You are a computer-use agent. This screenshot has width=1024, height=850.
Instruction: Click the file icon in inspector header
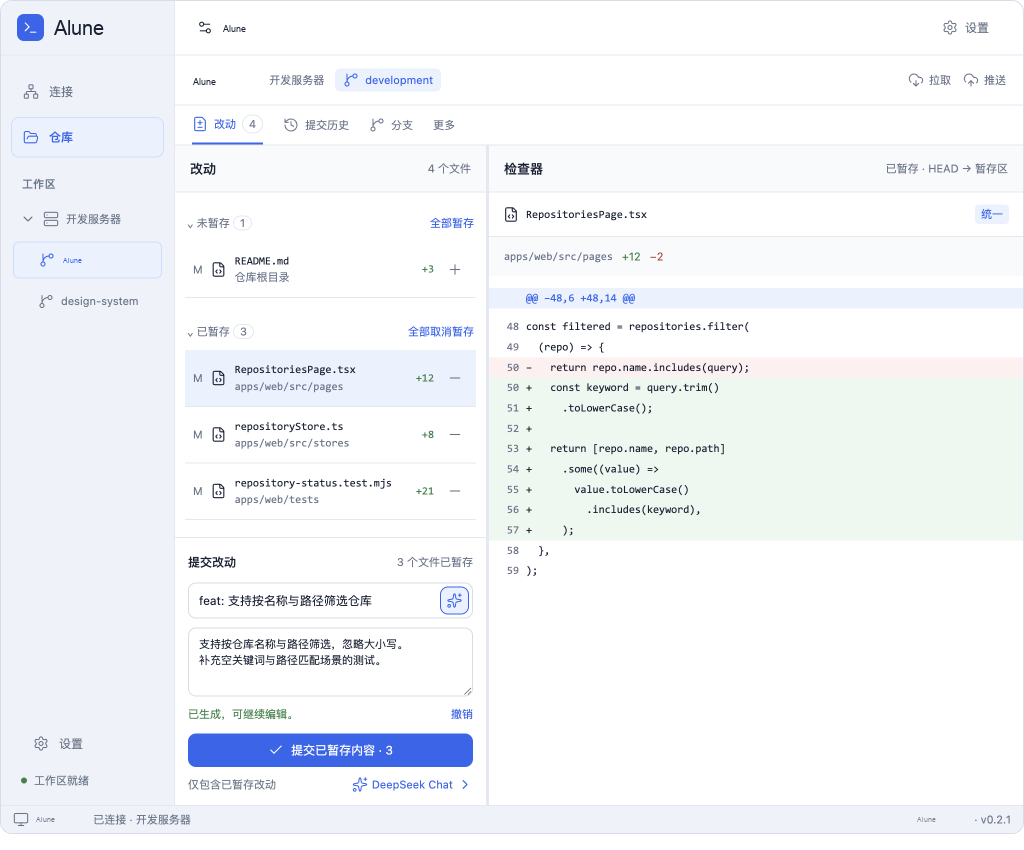[511, 214]
